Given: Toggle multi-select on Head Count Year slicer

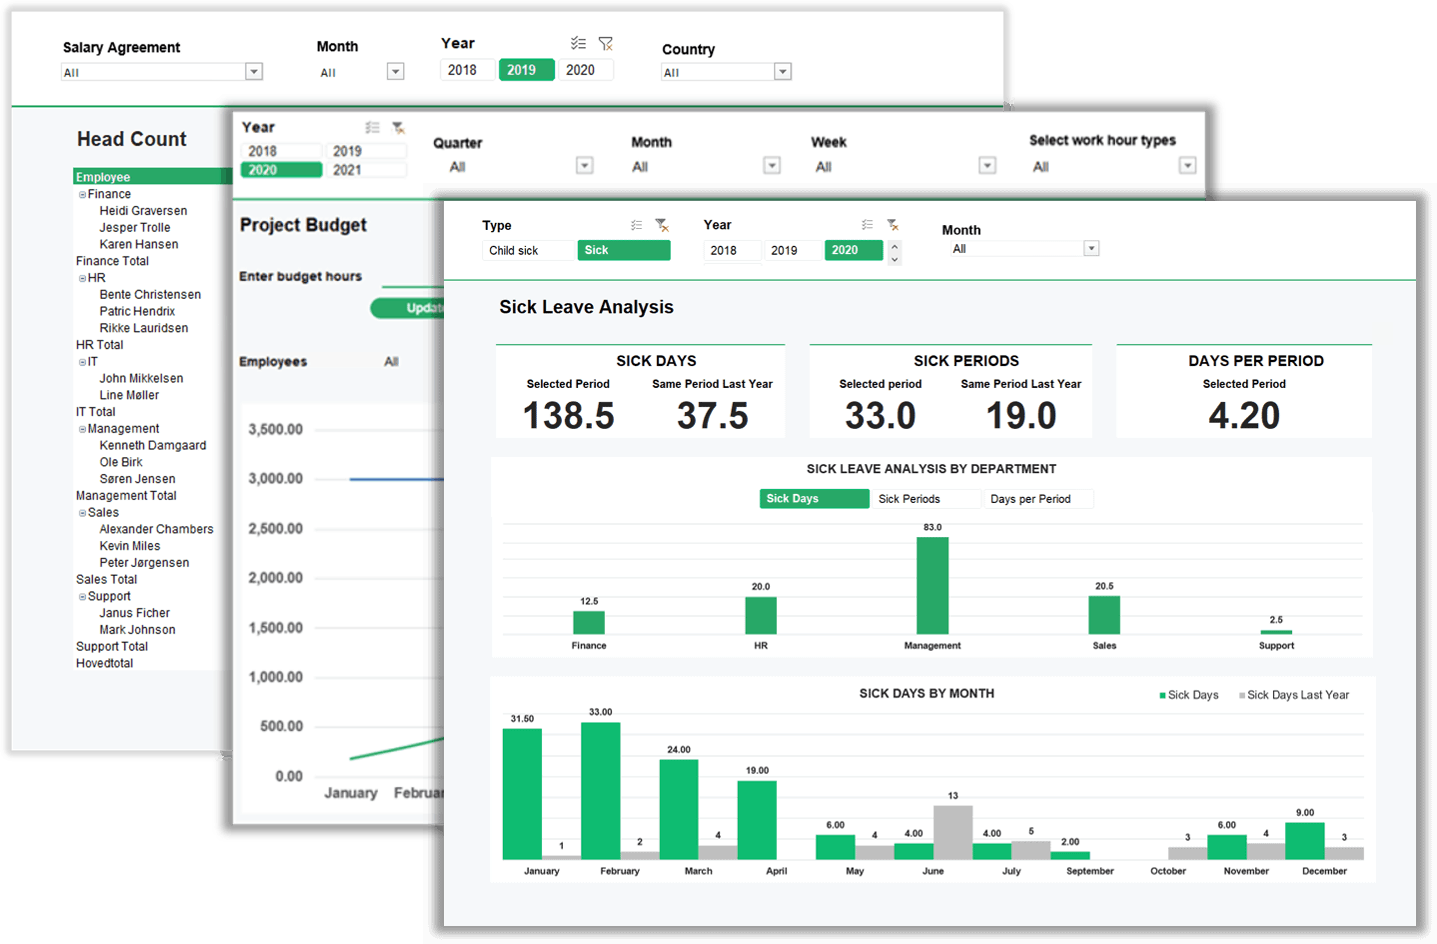Looking at the screenshot, I should coord(578,43).
